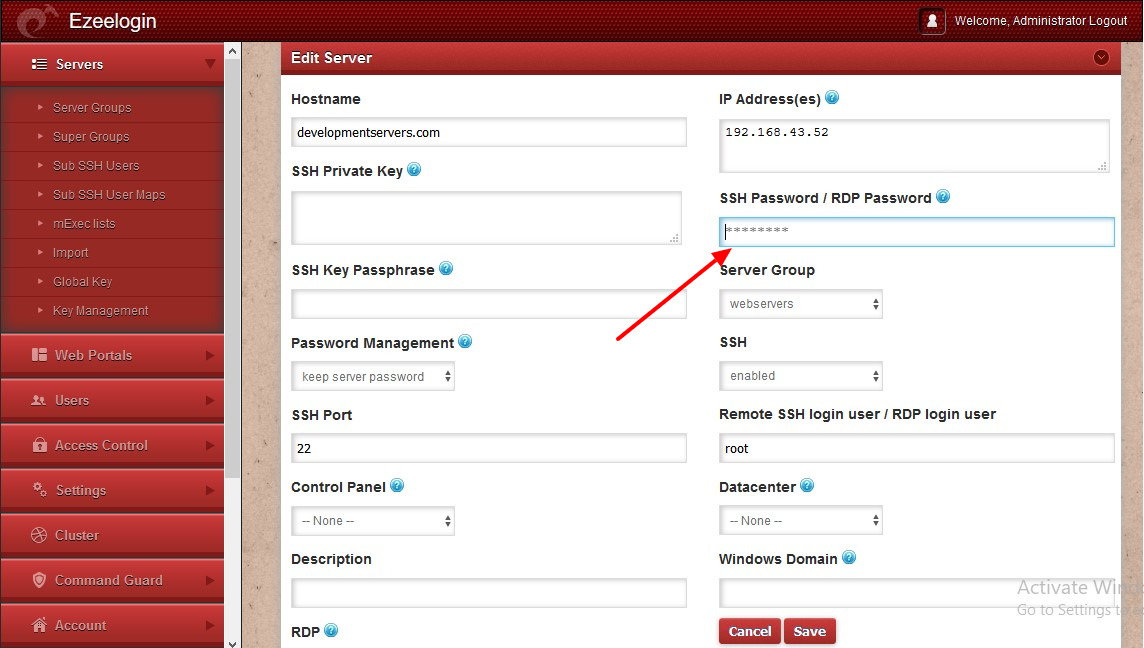The image size is (1144, 648).
Task: Click the Web Portals layout icon
Action: [39, 355]
